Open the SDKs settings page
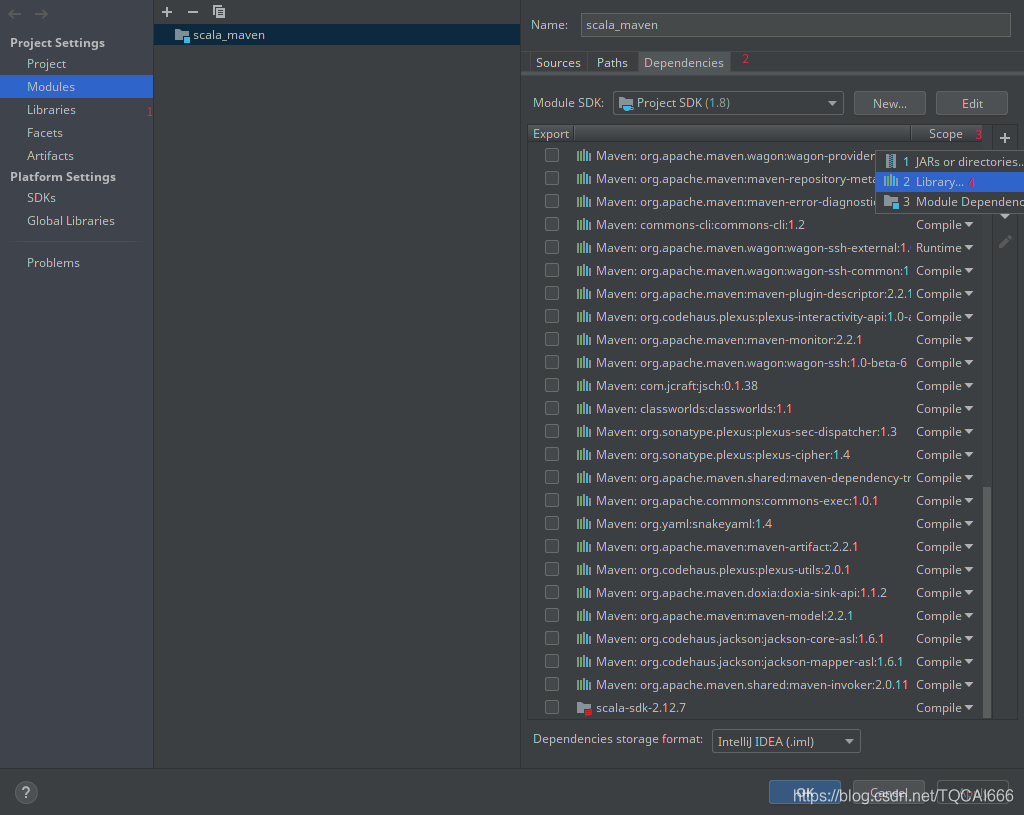The height and width of the screenshot is (815, 1024). click(x=41, y=197)
